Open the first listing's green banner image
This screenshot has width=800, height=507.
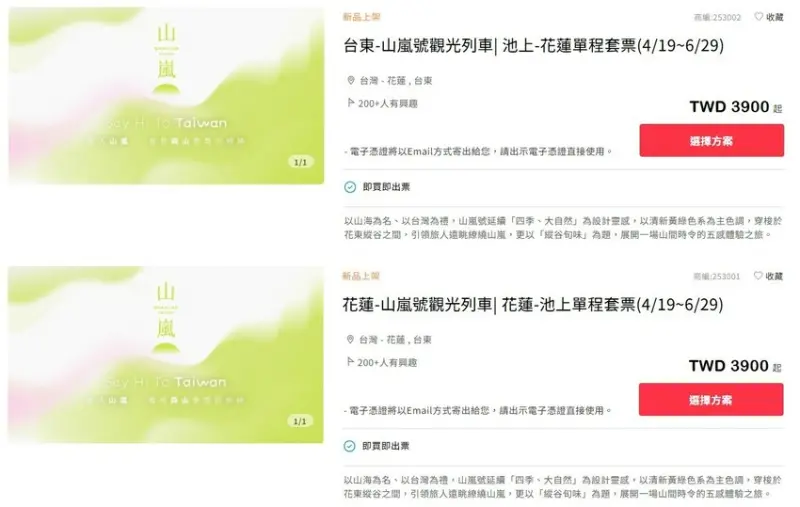pyautogui.click(x=166, y=95)
